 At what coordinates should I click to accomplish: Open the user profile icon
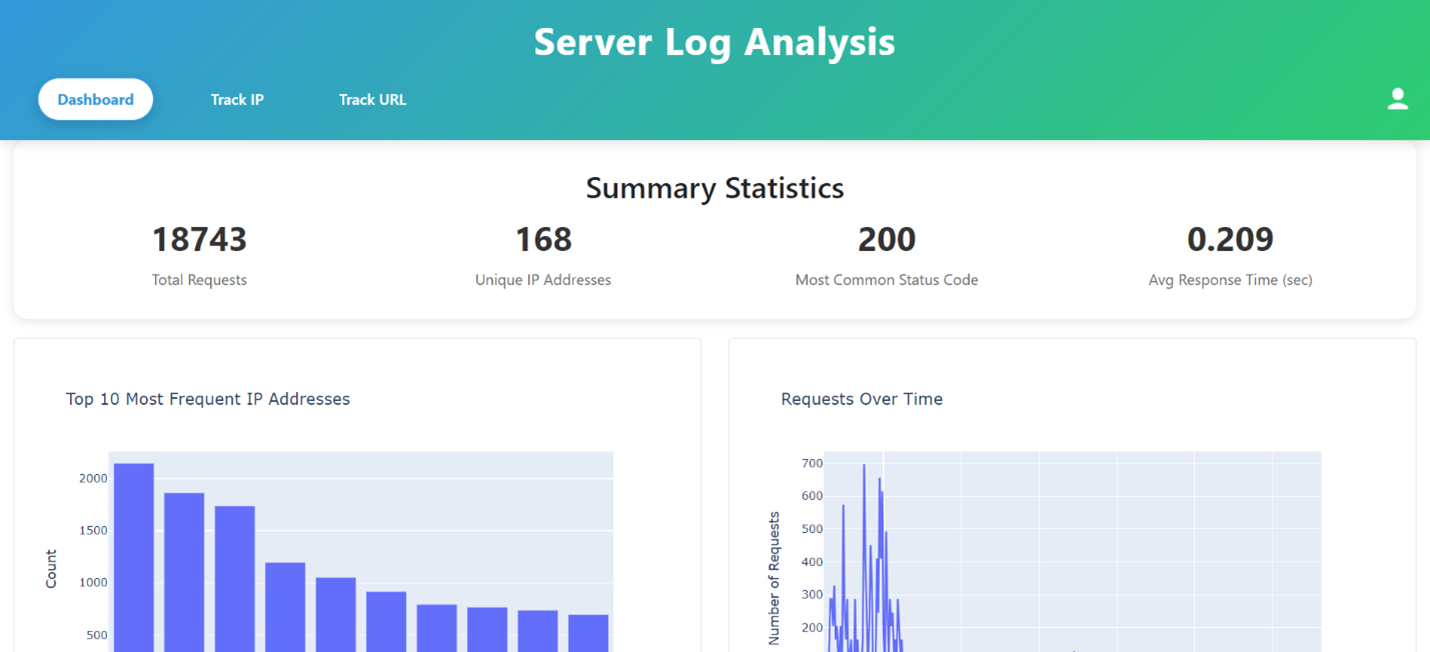[x=1397, y=99]
